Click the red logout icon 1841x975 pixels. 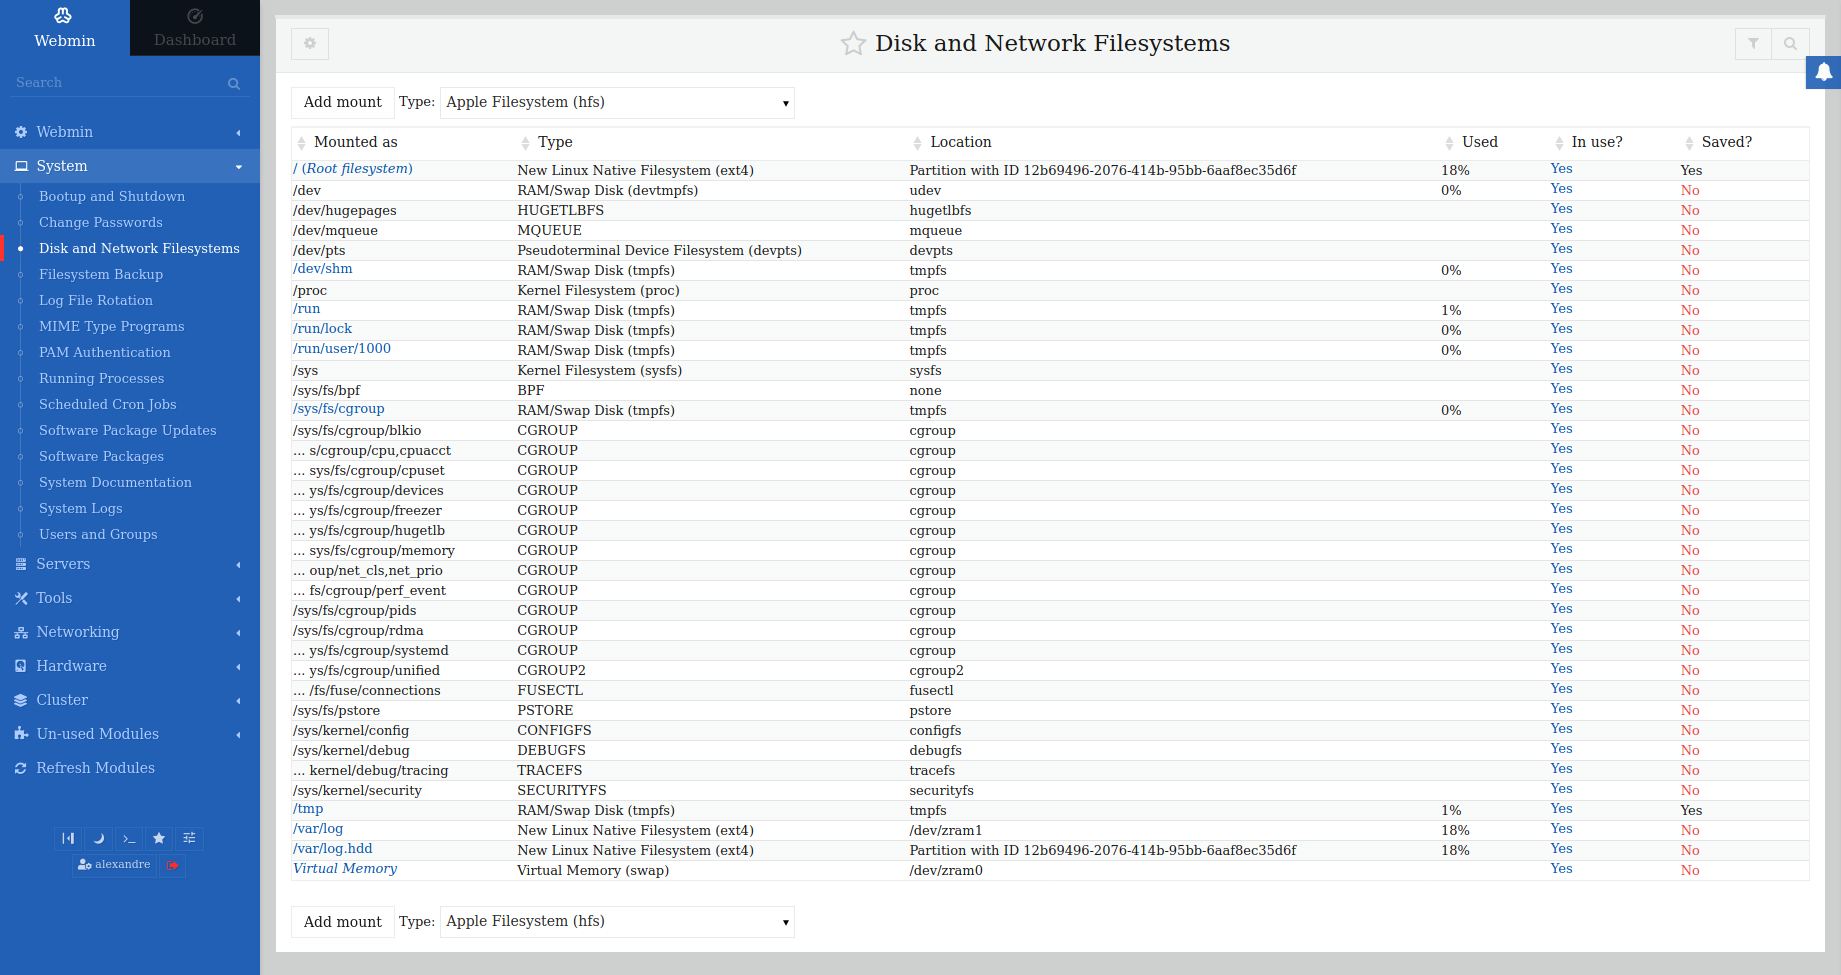(x=173, y=865)
